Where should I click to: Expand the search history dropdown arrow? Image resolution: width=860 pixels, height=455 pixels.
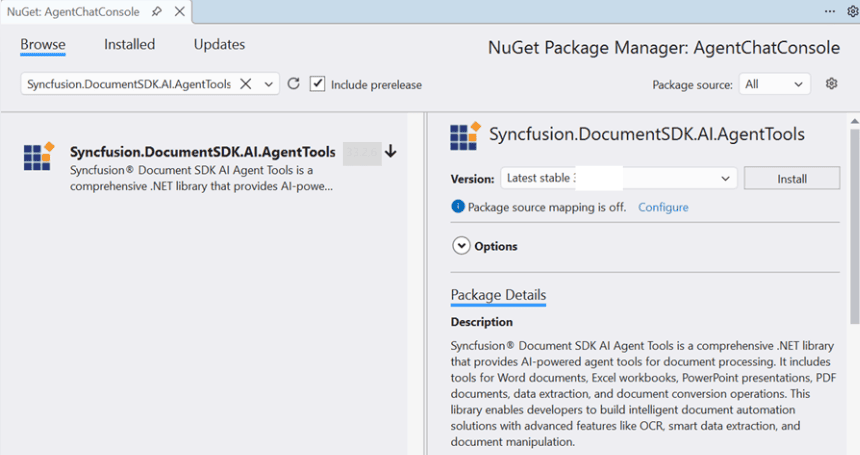(x=268, y=84)
